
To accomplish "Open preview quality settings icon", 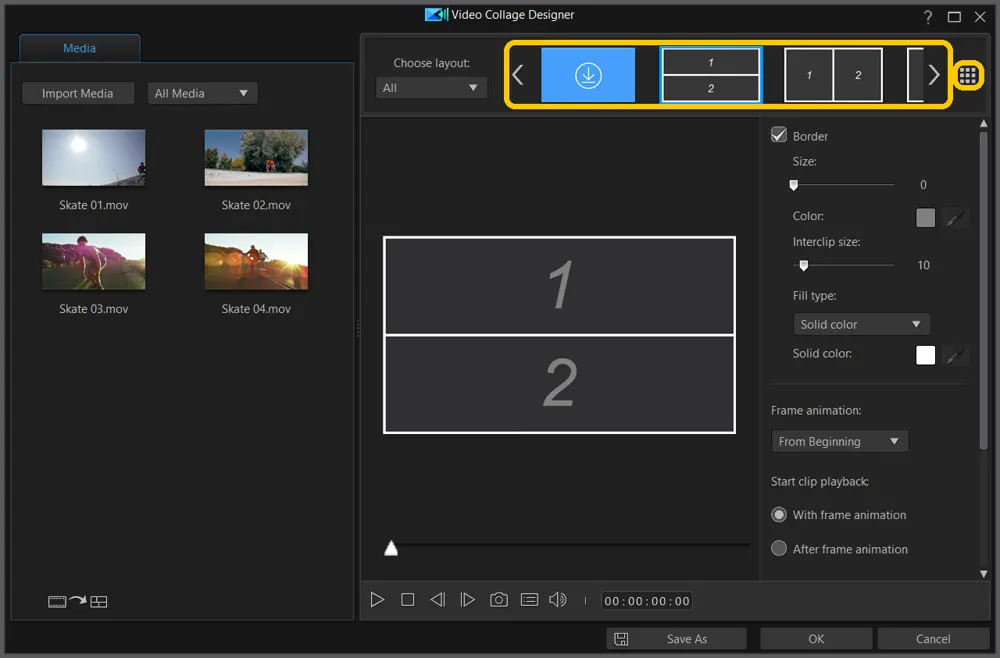I will pyautogui.click(x=529, y=600).
